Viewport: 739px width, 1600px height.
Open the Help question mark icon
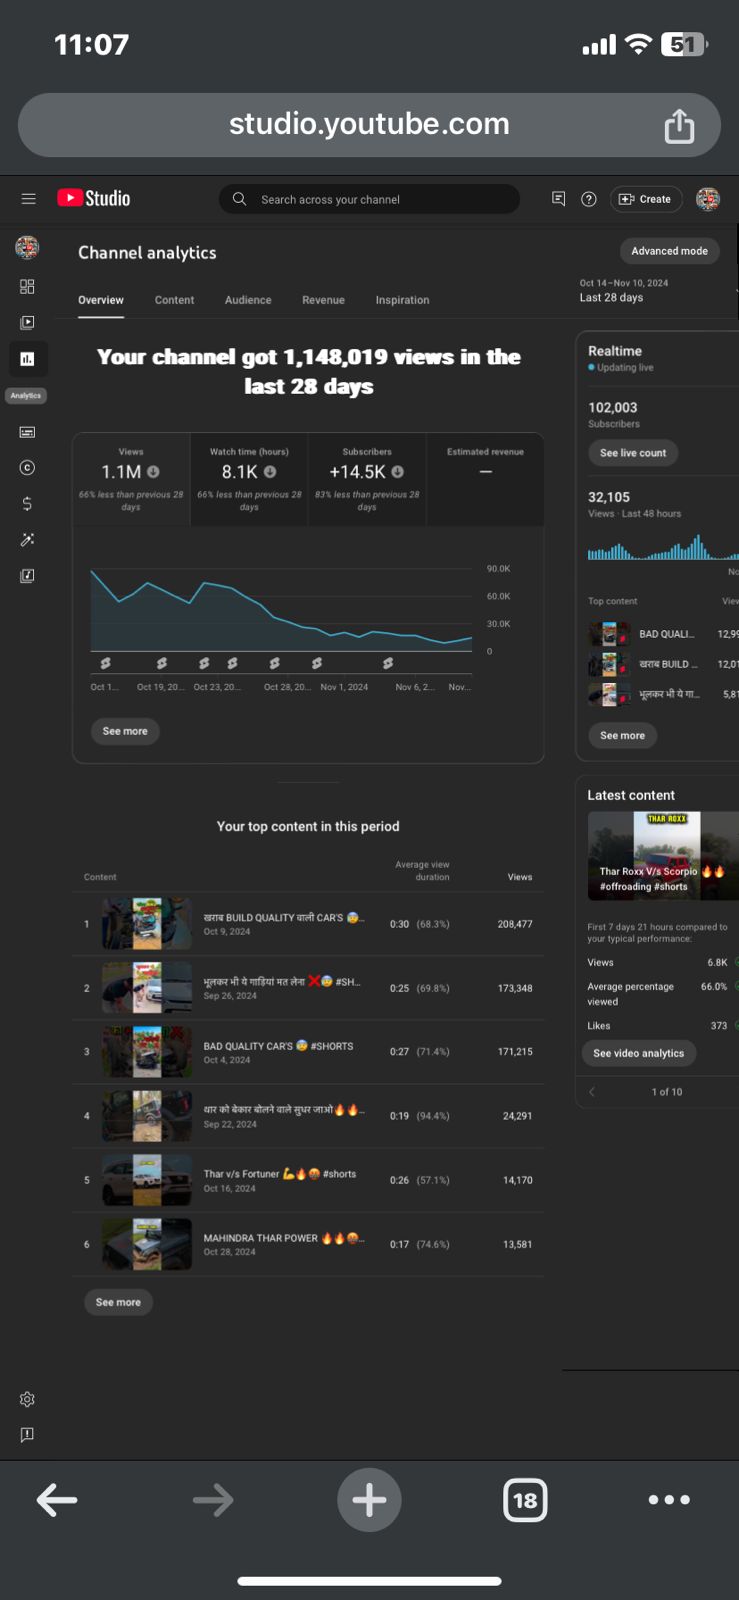589,199
